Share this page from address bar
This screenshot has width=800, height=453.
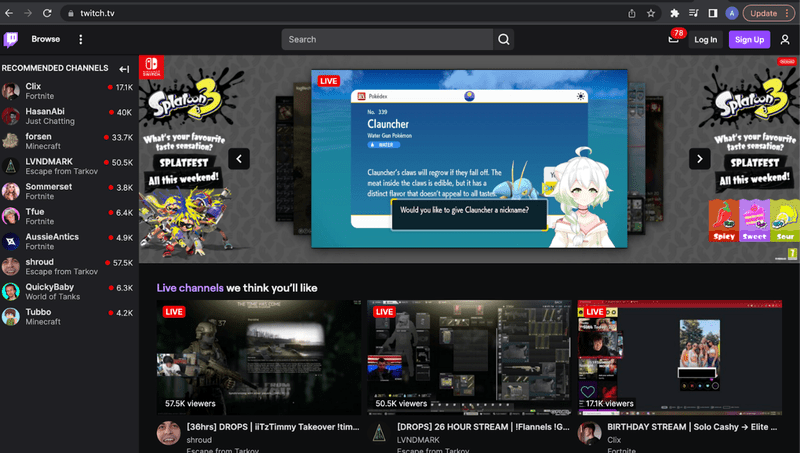point(632,13)
